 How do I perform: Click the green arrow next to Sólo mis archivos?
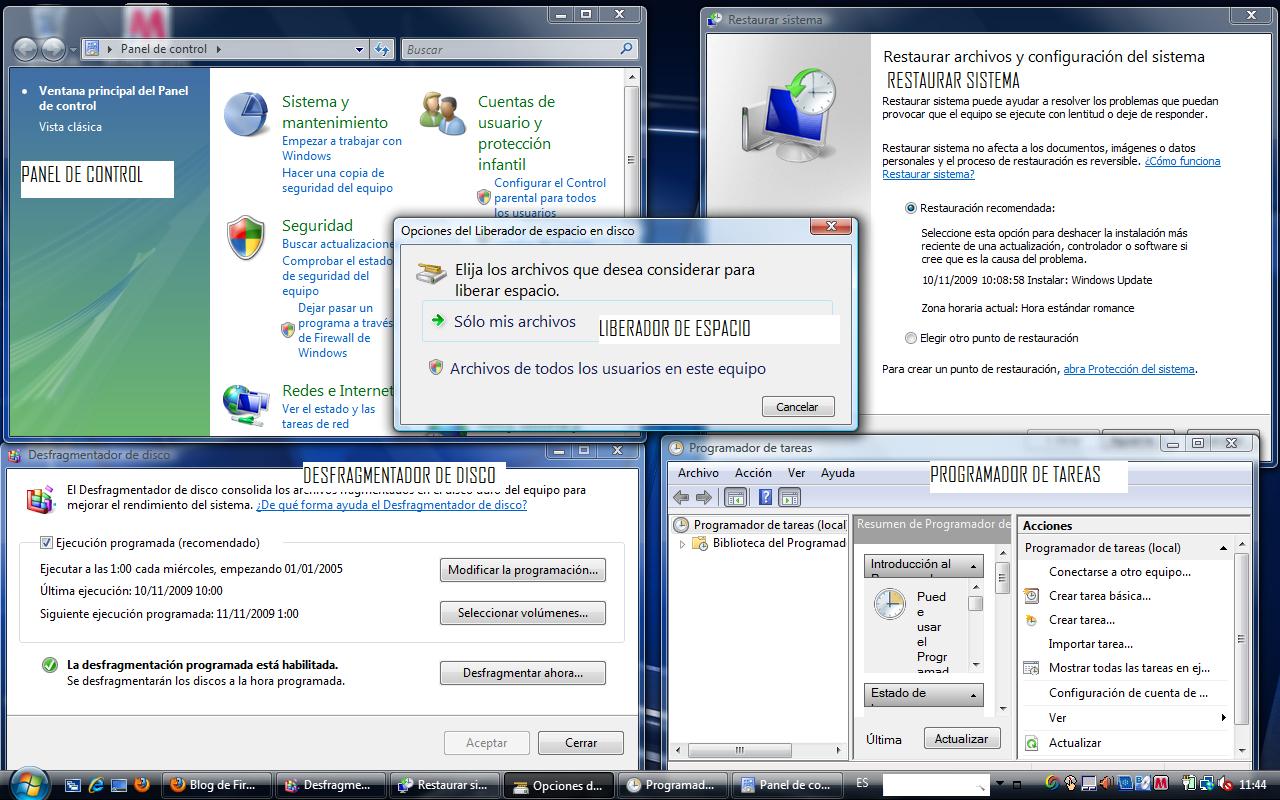tap(438, 321)
